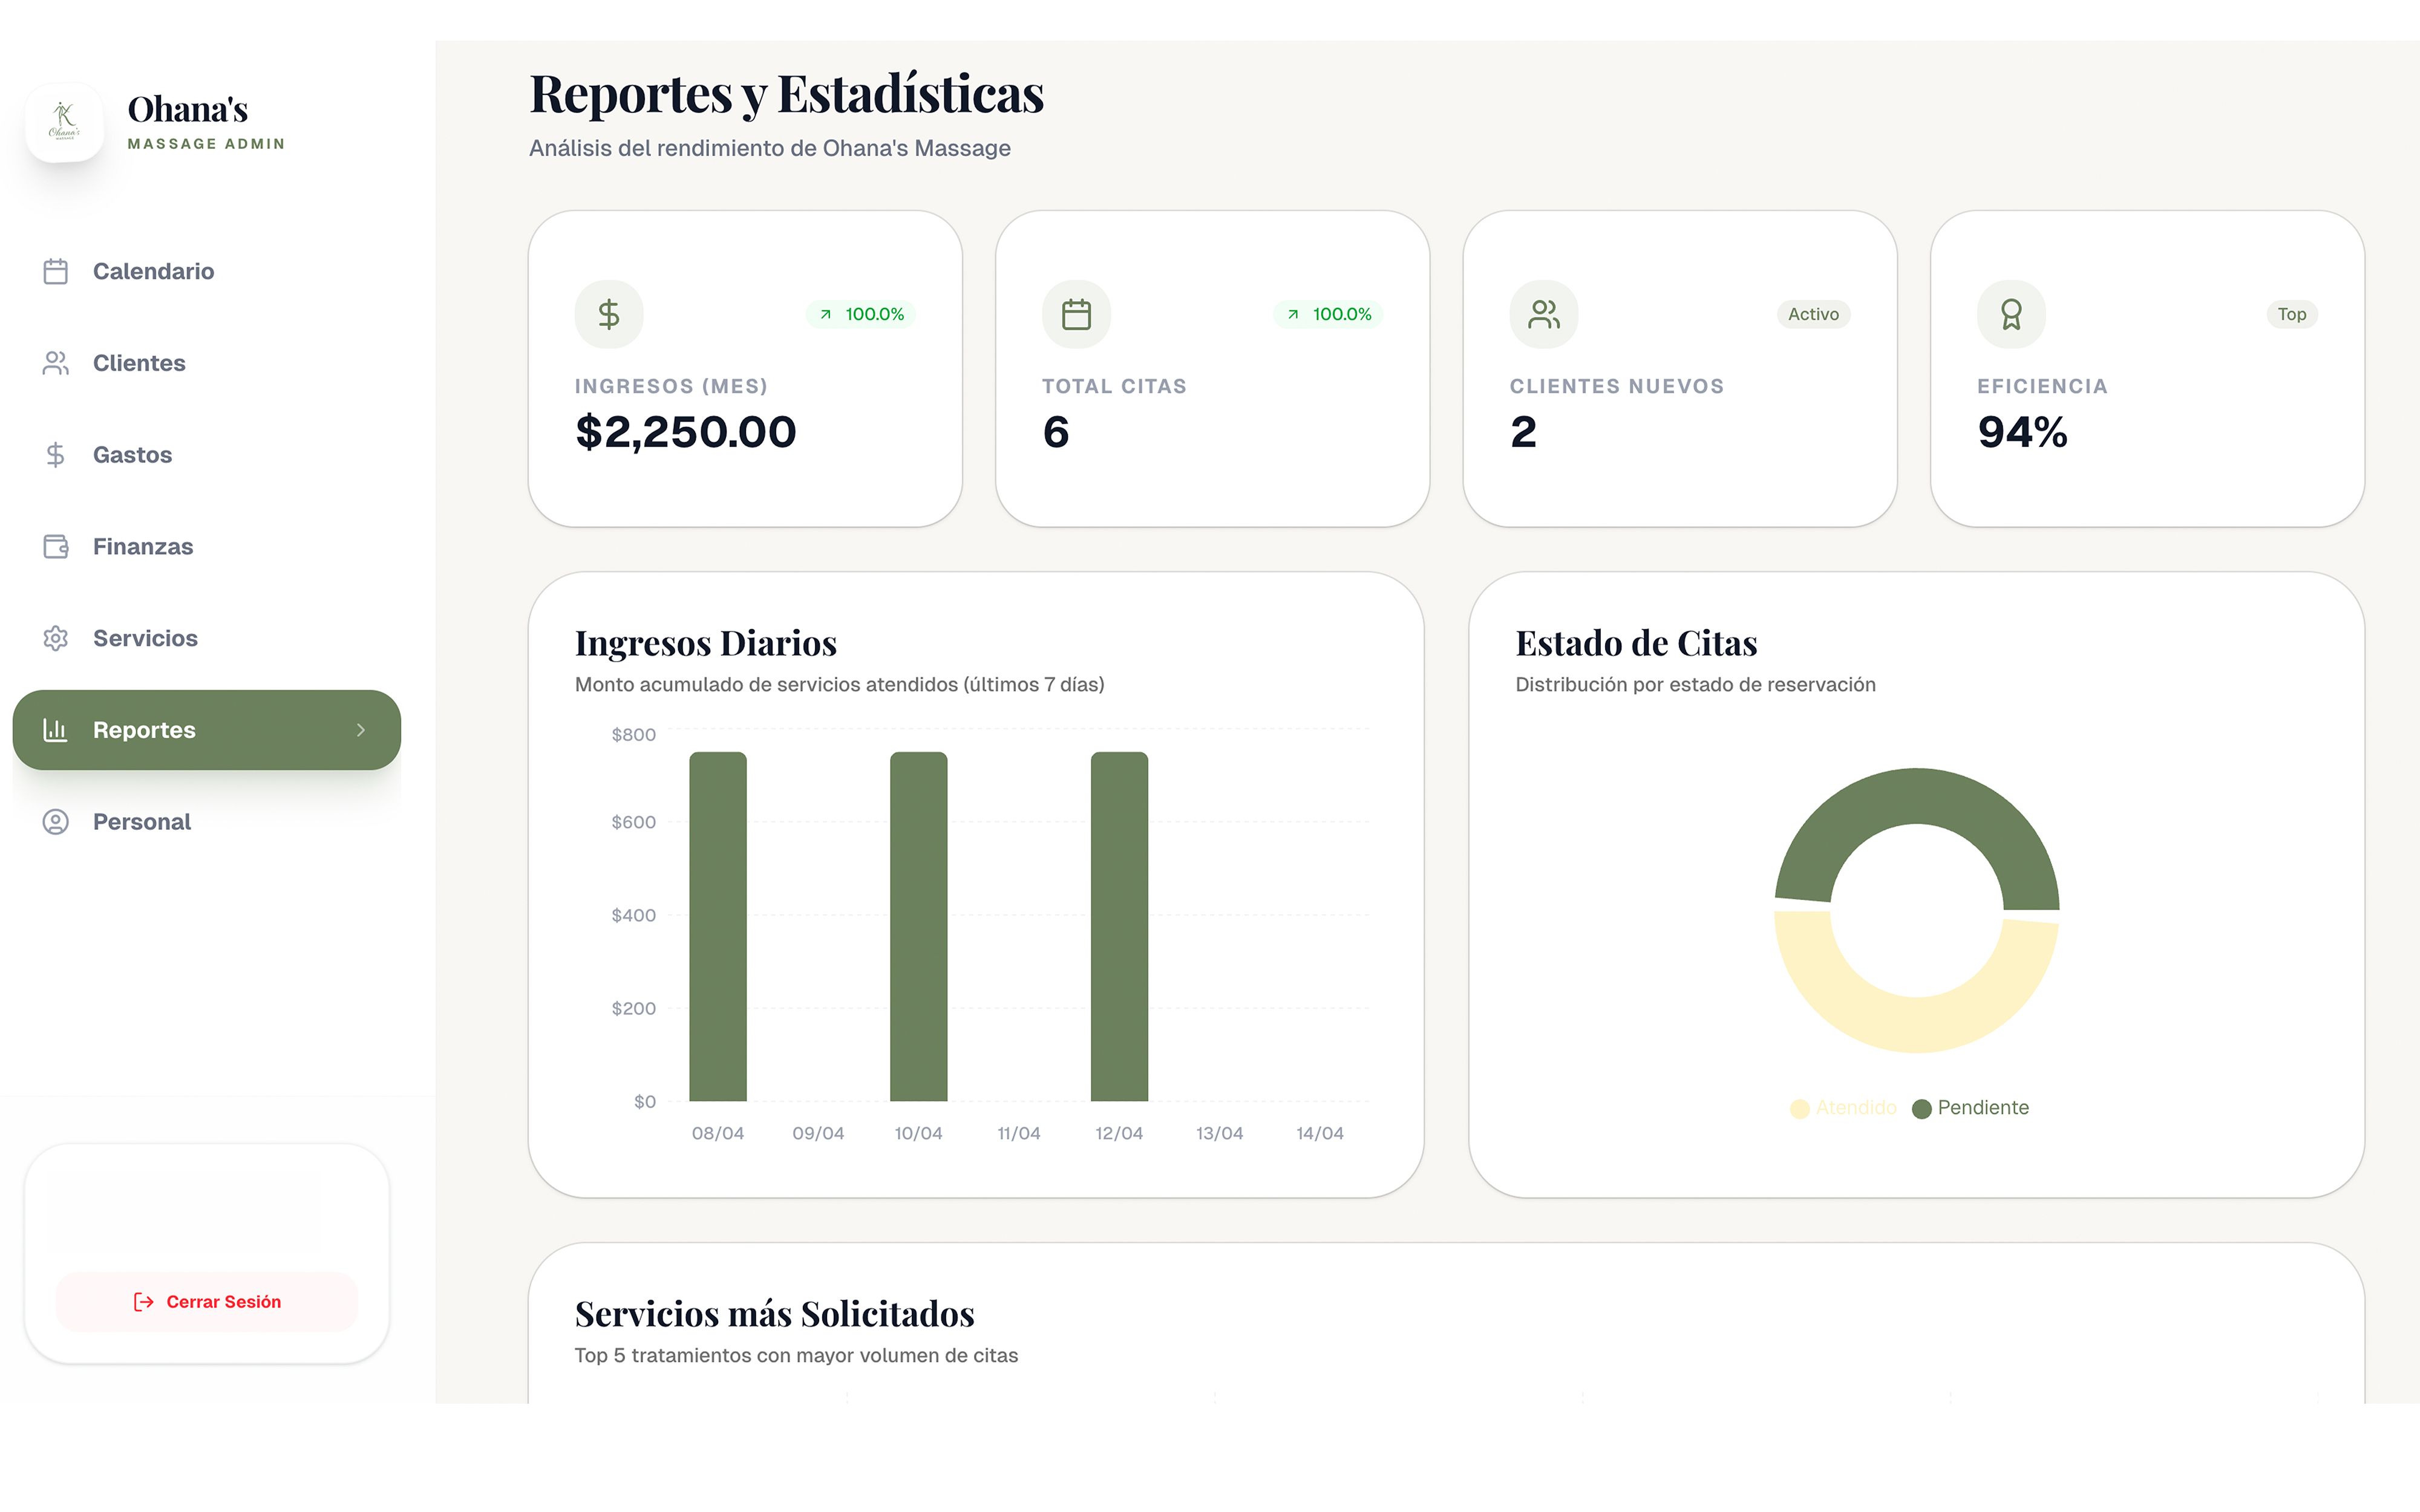This screenshot has height=1512, width=2420.
Task: Click the award ribbon icon on Eficiencia card
Action: (x=2011, y=315)
